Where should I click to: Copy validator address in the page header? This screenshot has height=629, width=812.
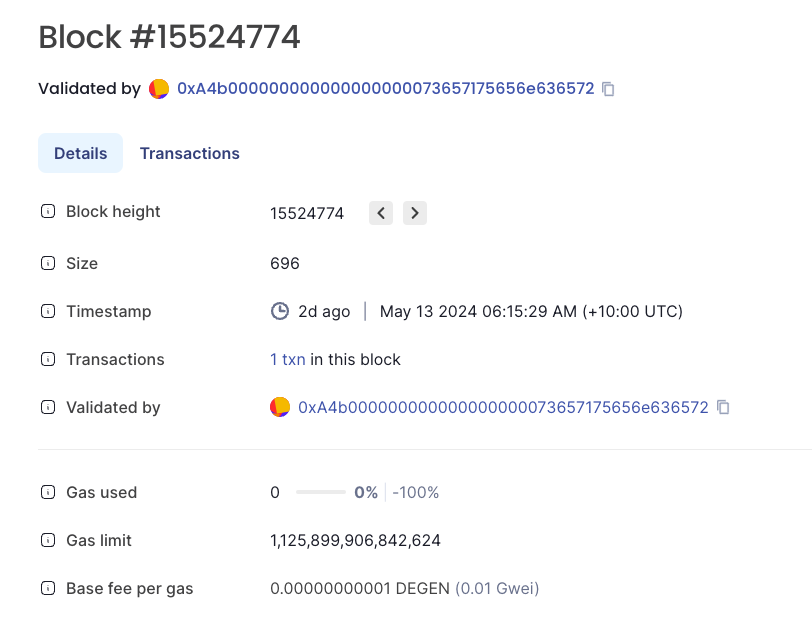coord(608,89)
